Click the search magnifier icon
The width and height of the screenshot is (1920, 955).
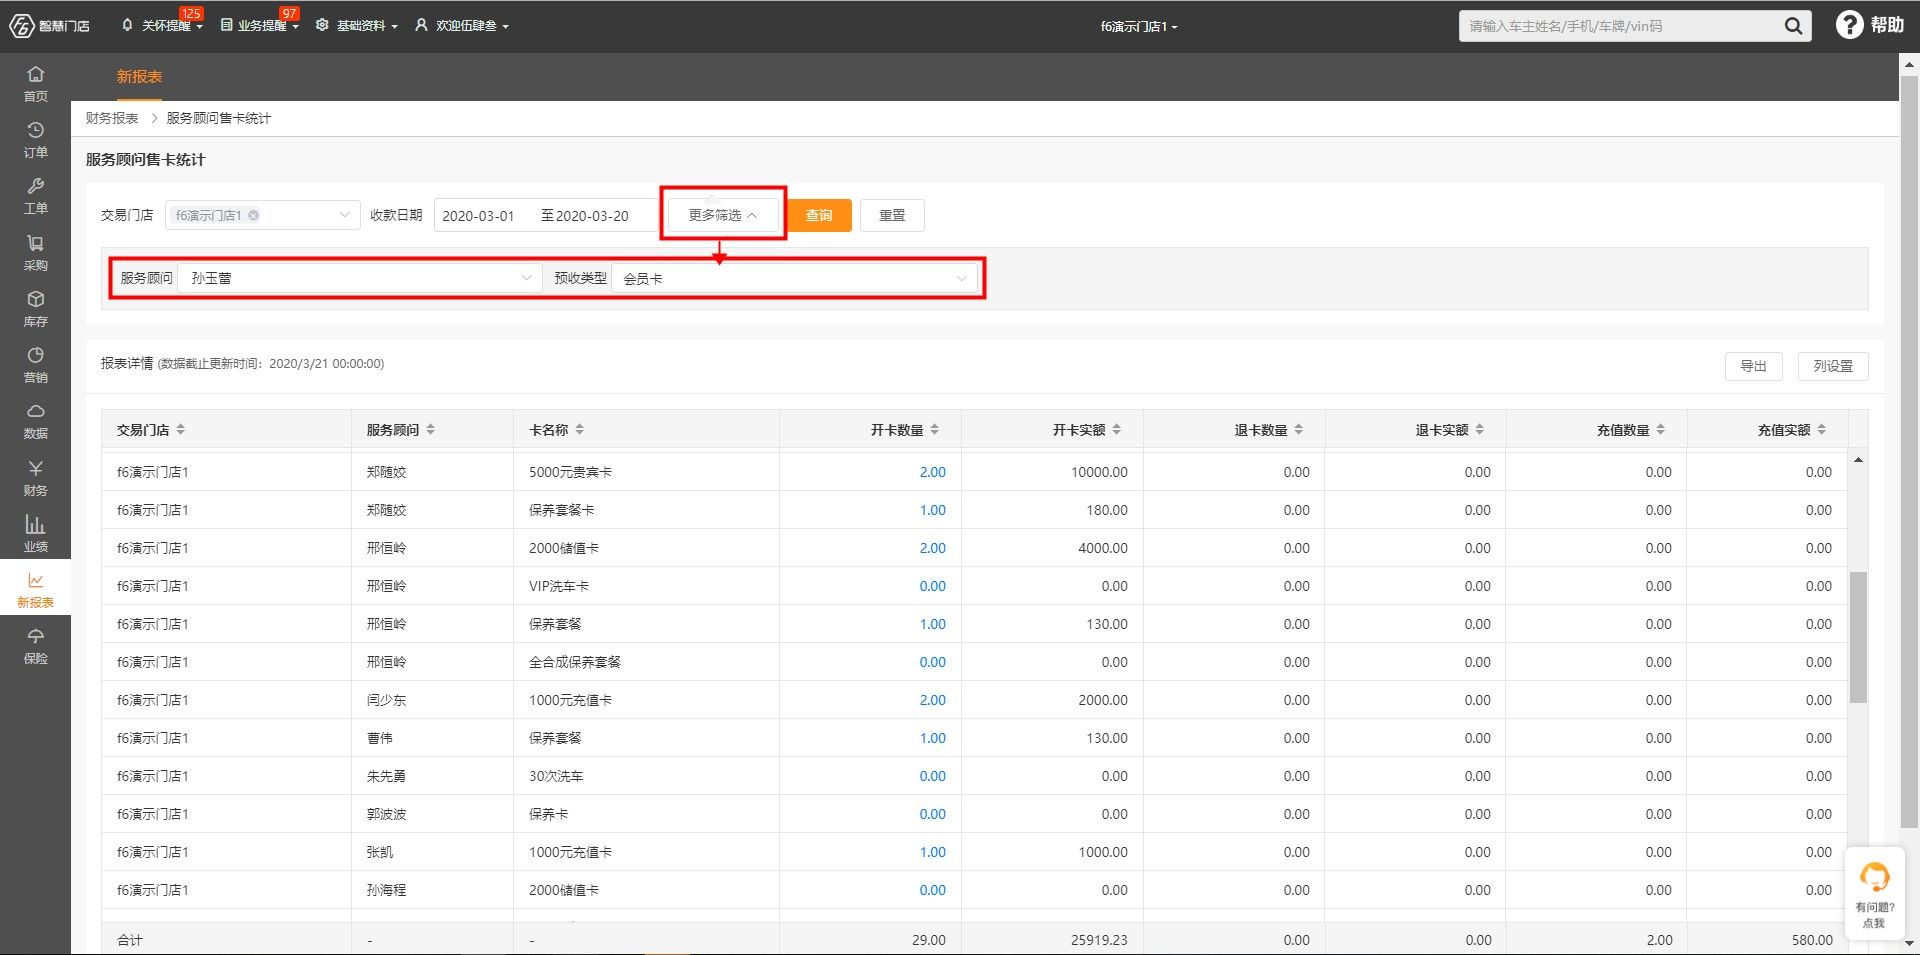[1793, 26]
